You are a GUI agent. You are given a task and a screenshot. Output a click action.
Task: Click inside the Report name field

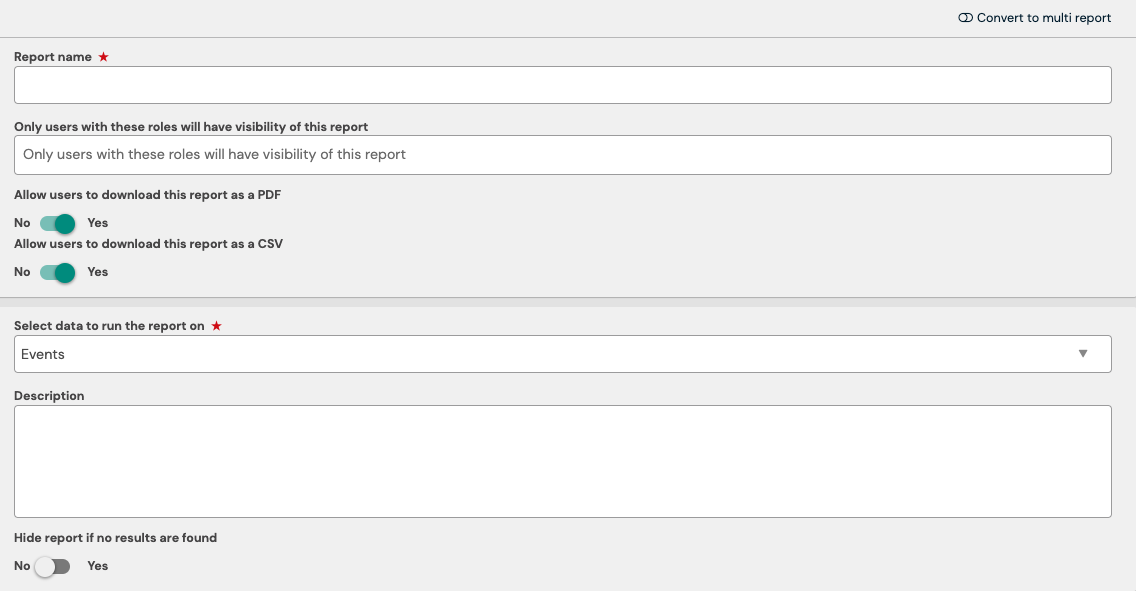click(x=562, y=85)
